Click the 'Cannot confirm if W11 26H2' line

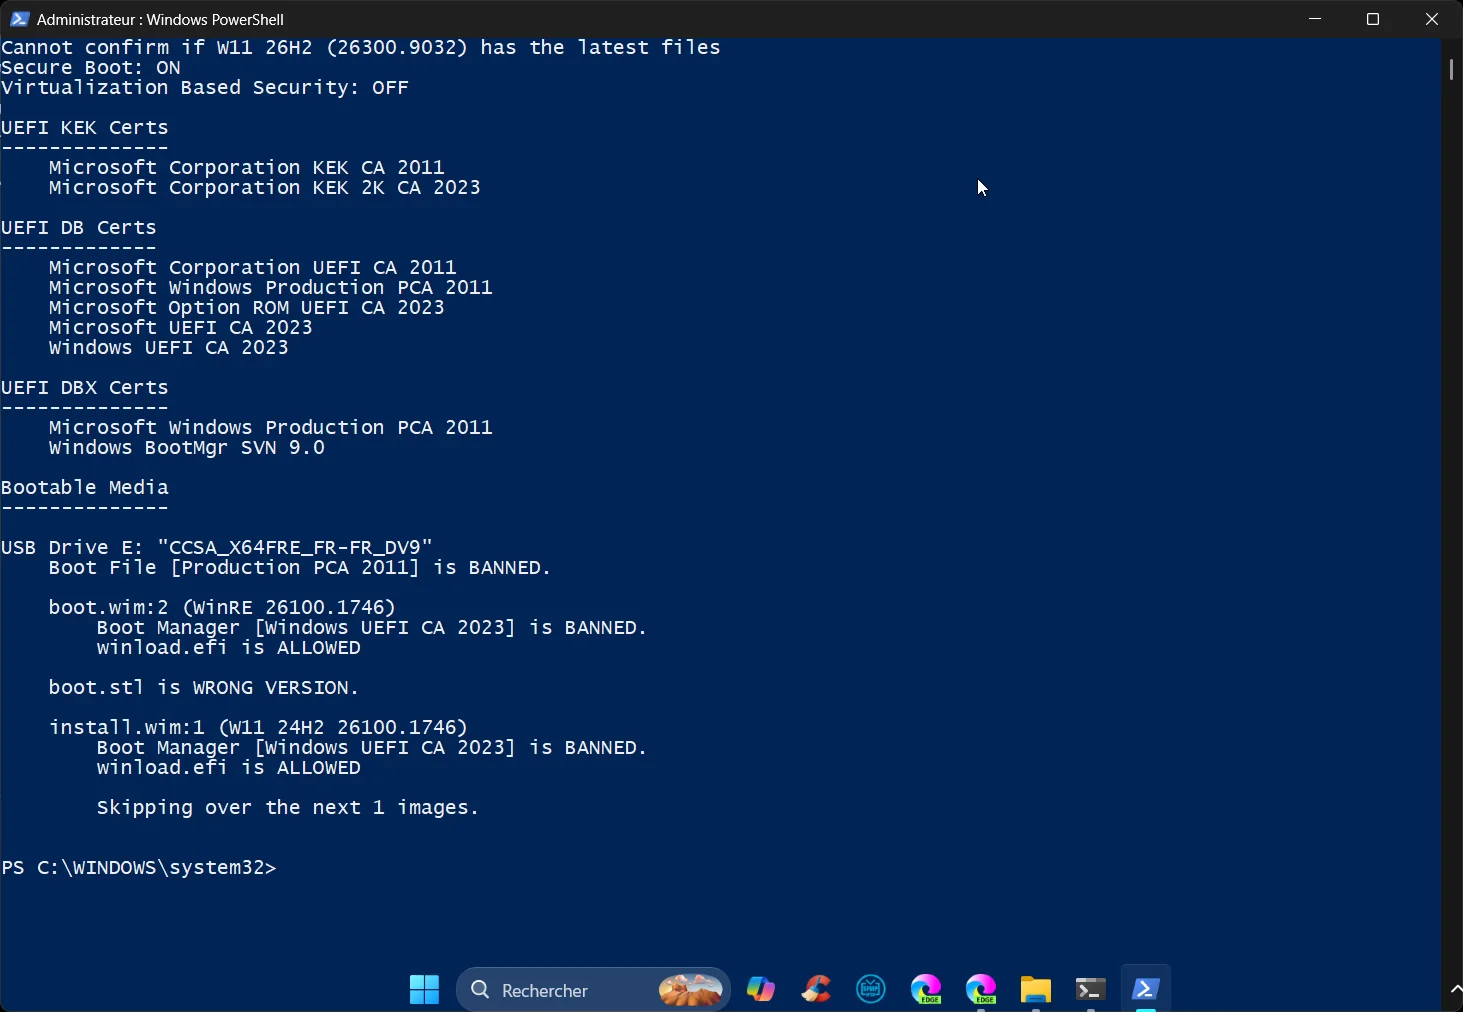(x=361, y=48)
